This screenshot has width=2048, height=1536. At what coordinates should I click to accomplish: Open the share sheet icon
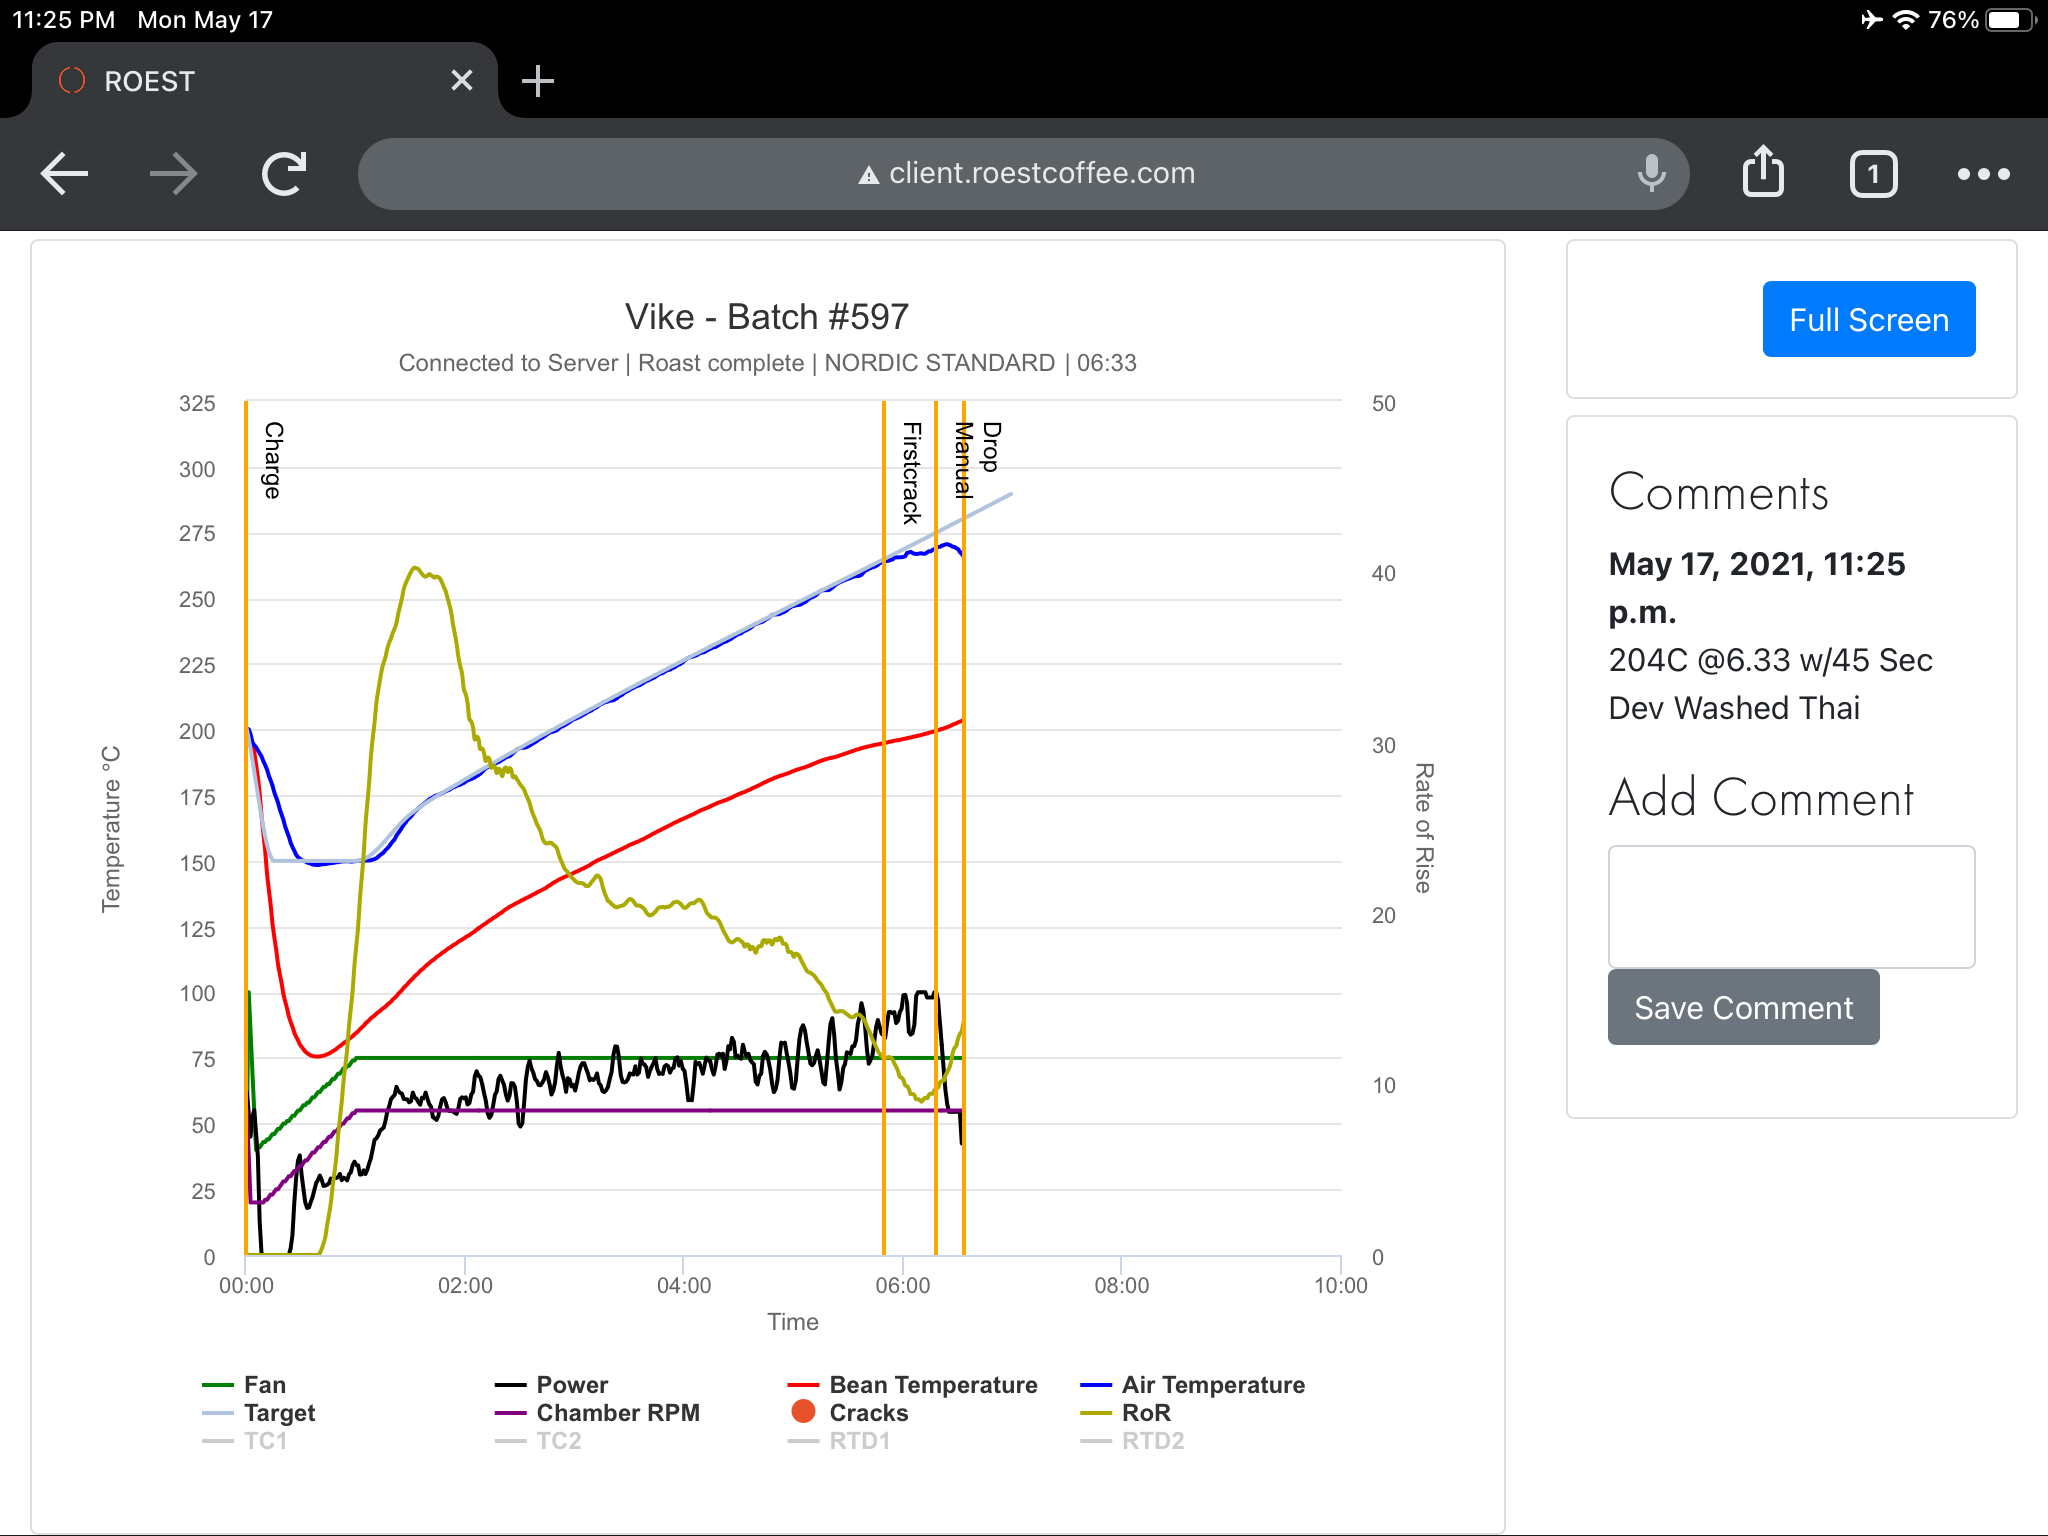pos(1763,172)
